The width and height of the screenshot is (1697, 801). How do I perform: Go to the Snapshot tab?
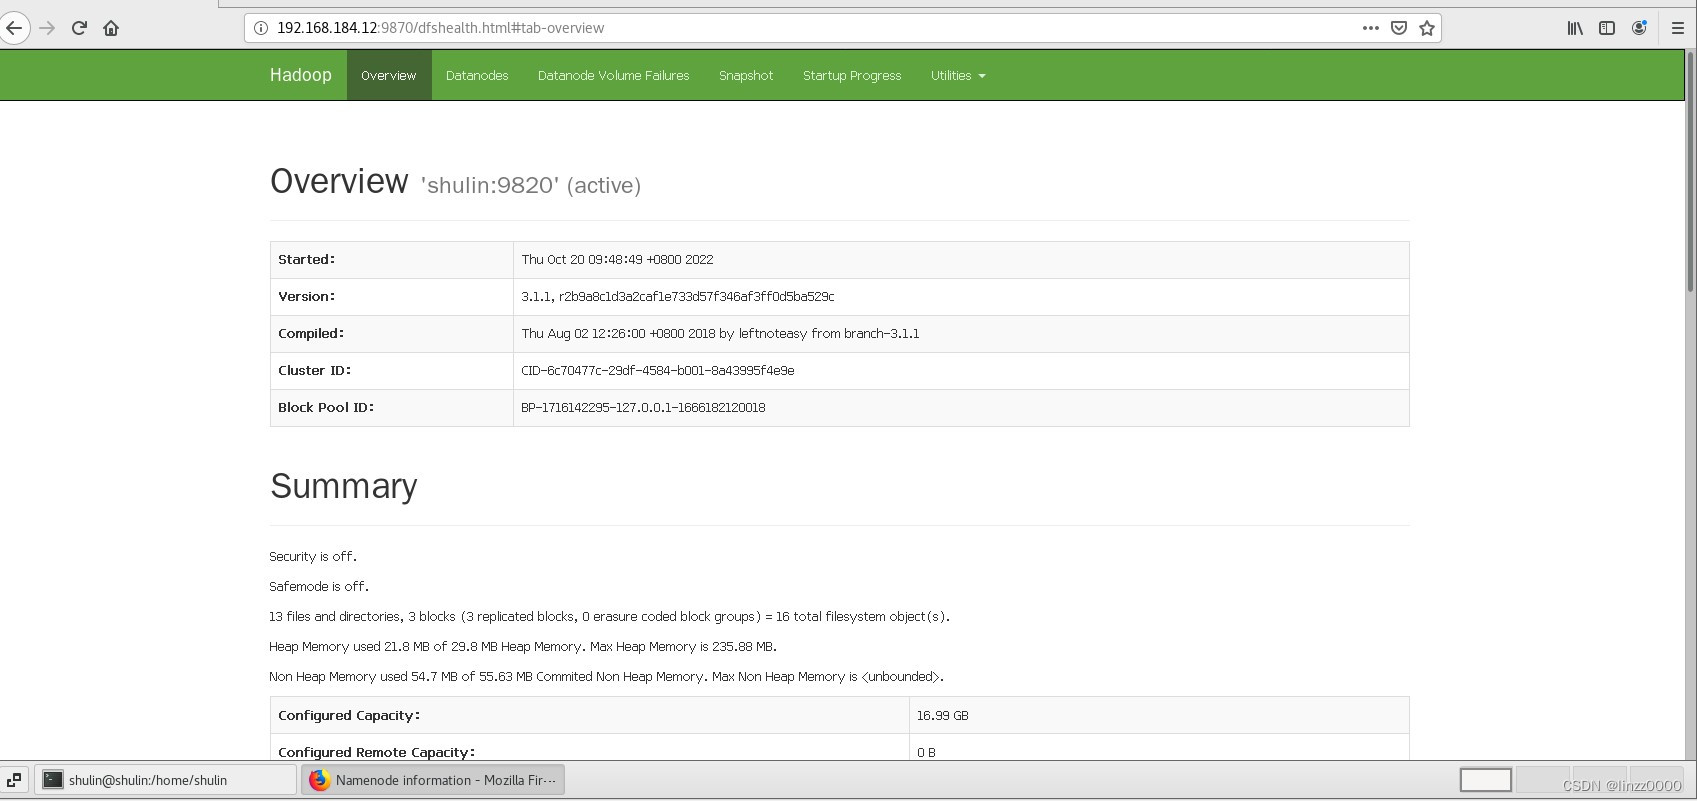(746, 75)
